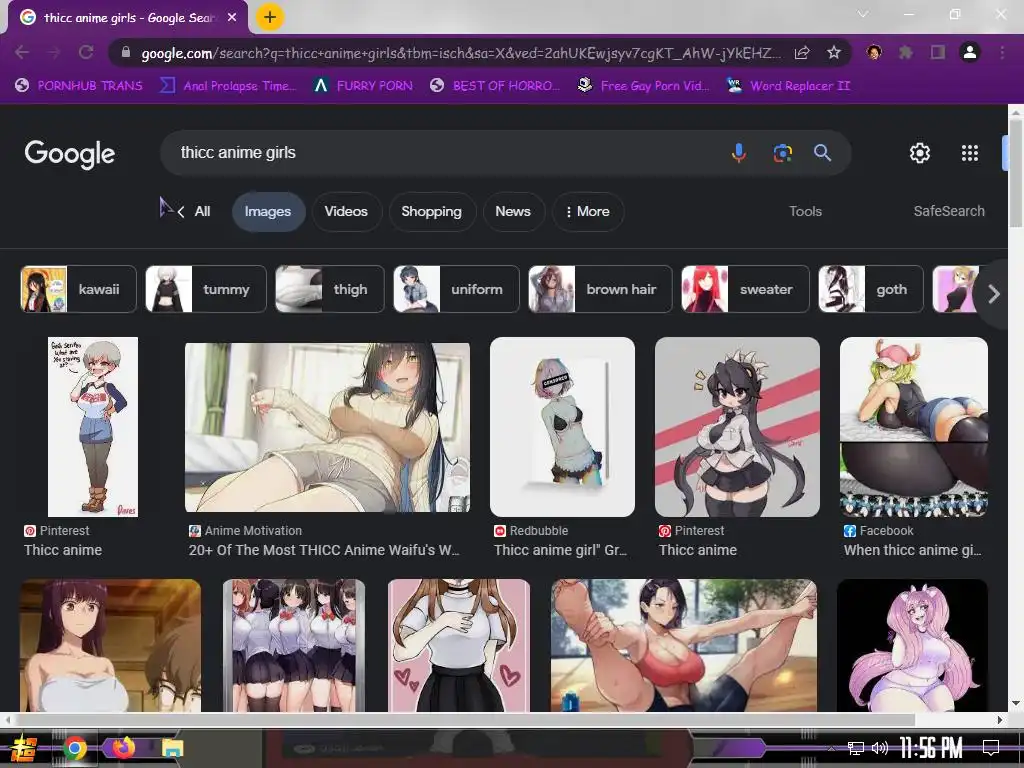Search by image with the Lens icon
The image size is (1024, 768).
pyautogui.click(x=782, y=153)
